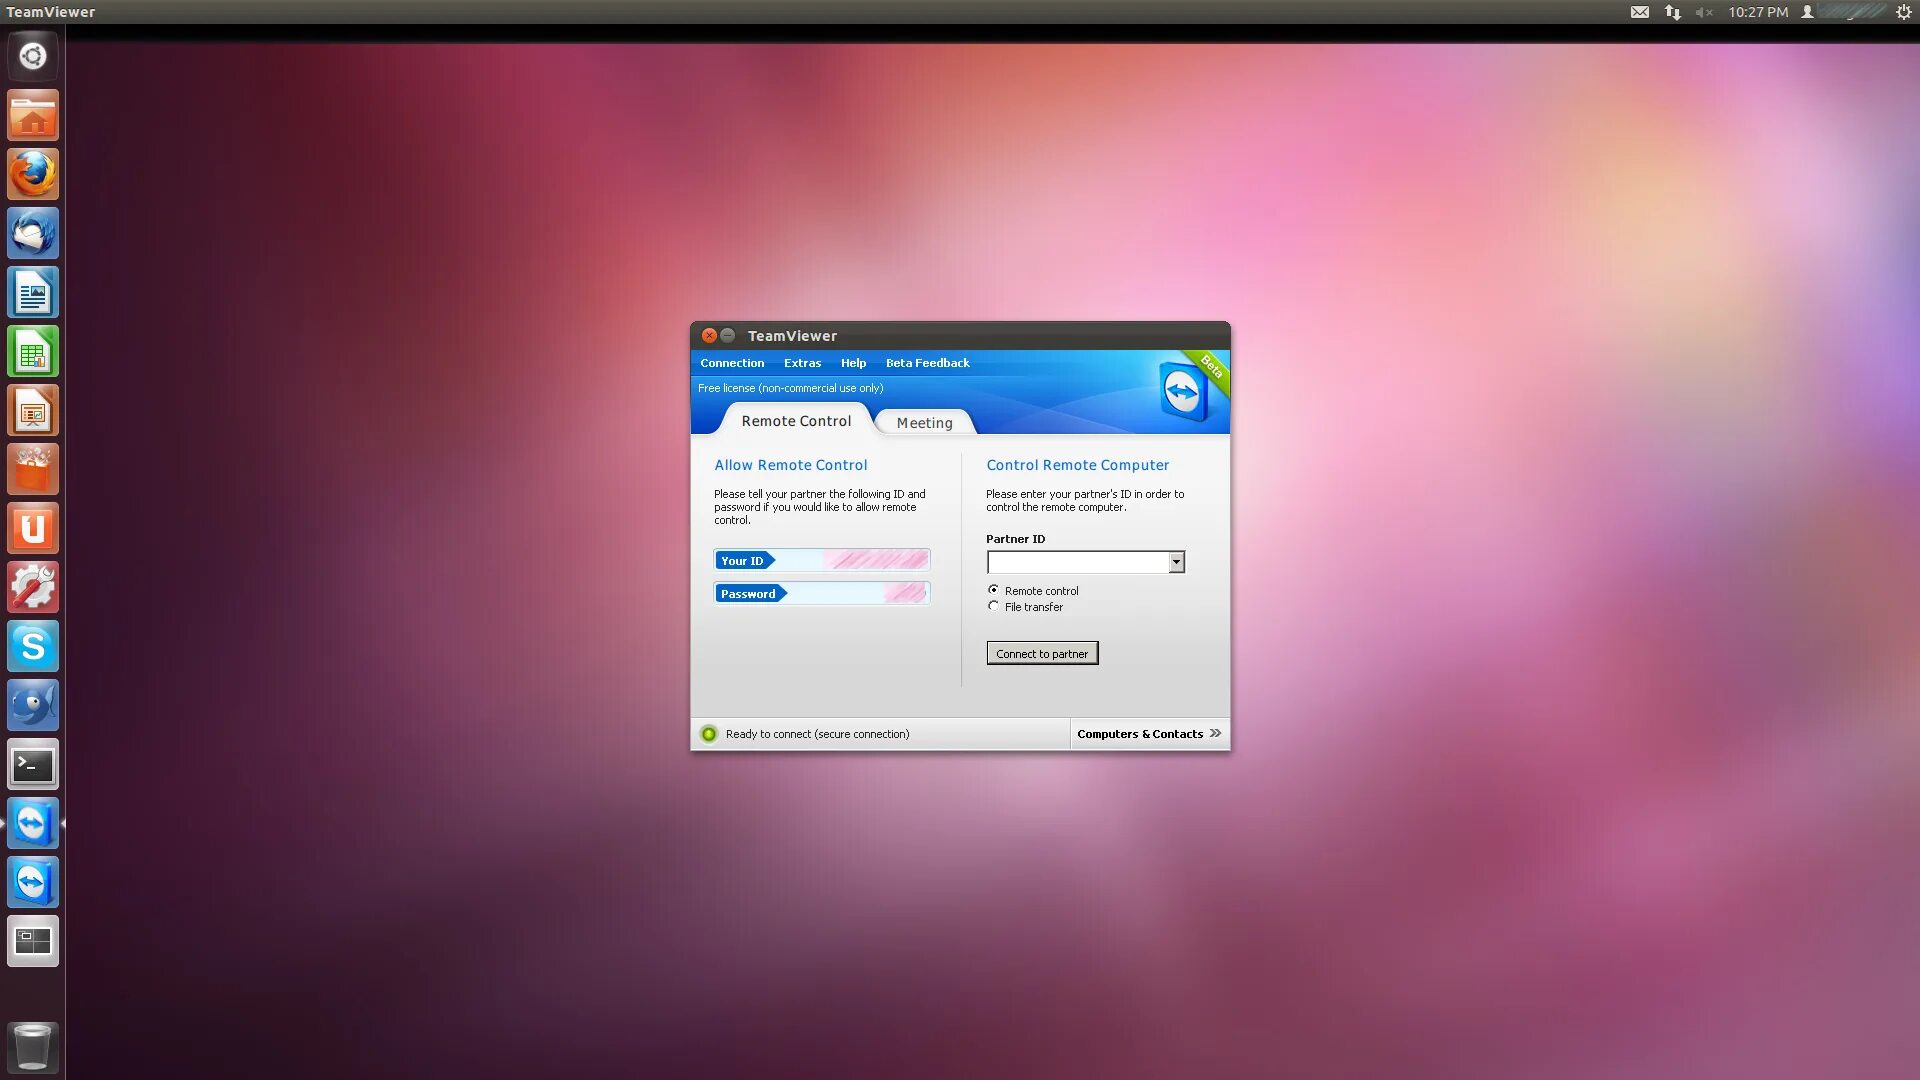The width and height of the screenshot is (1920, 1080).
Task: Click the Connect to partner button
Action: tap(1042, 653)
